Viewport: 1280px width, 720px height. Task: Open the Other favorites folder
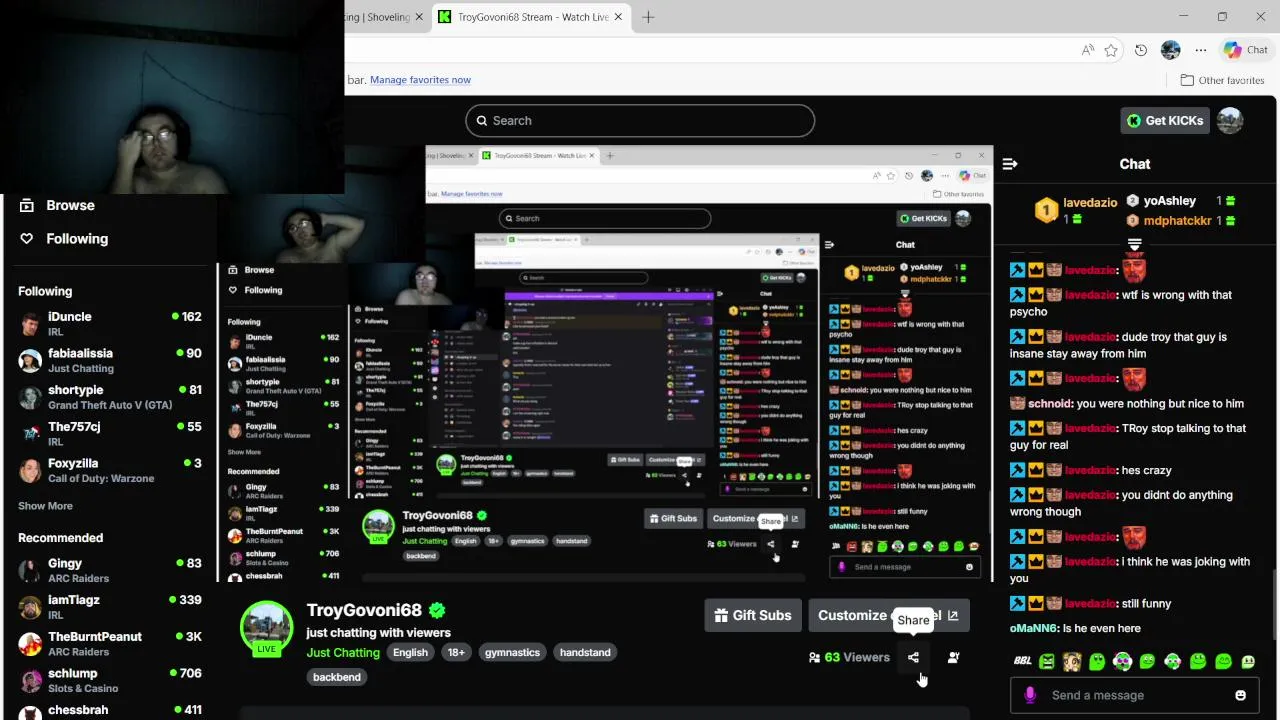1222,80
